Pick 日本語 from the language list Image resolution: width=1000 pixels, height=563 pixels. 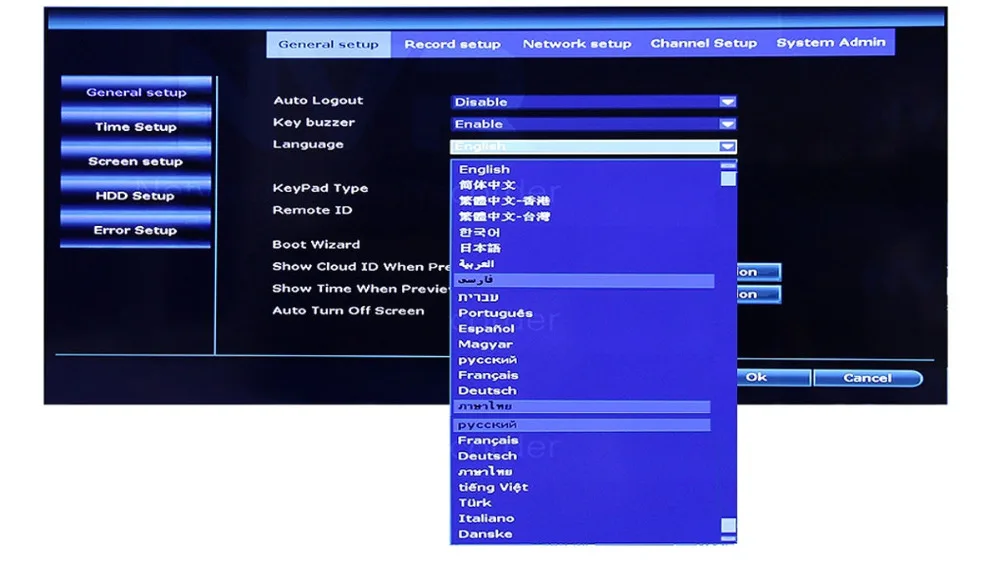(x=480, y=248)
